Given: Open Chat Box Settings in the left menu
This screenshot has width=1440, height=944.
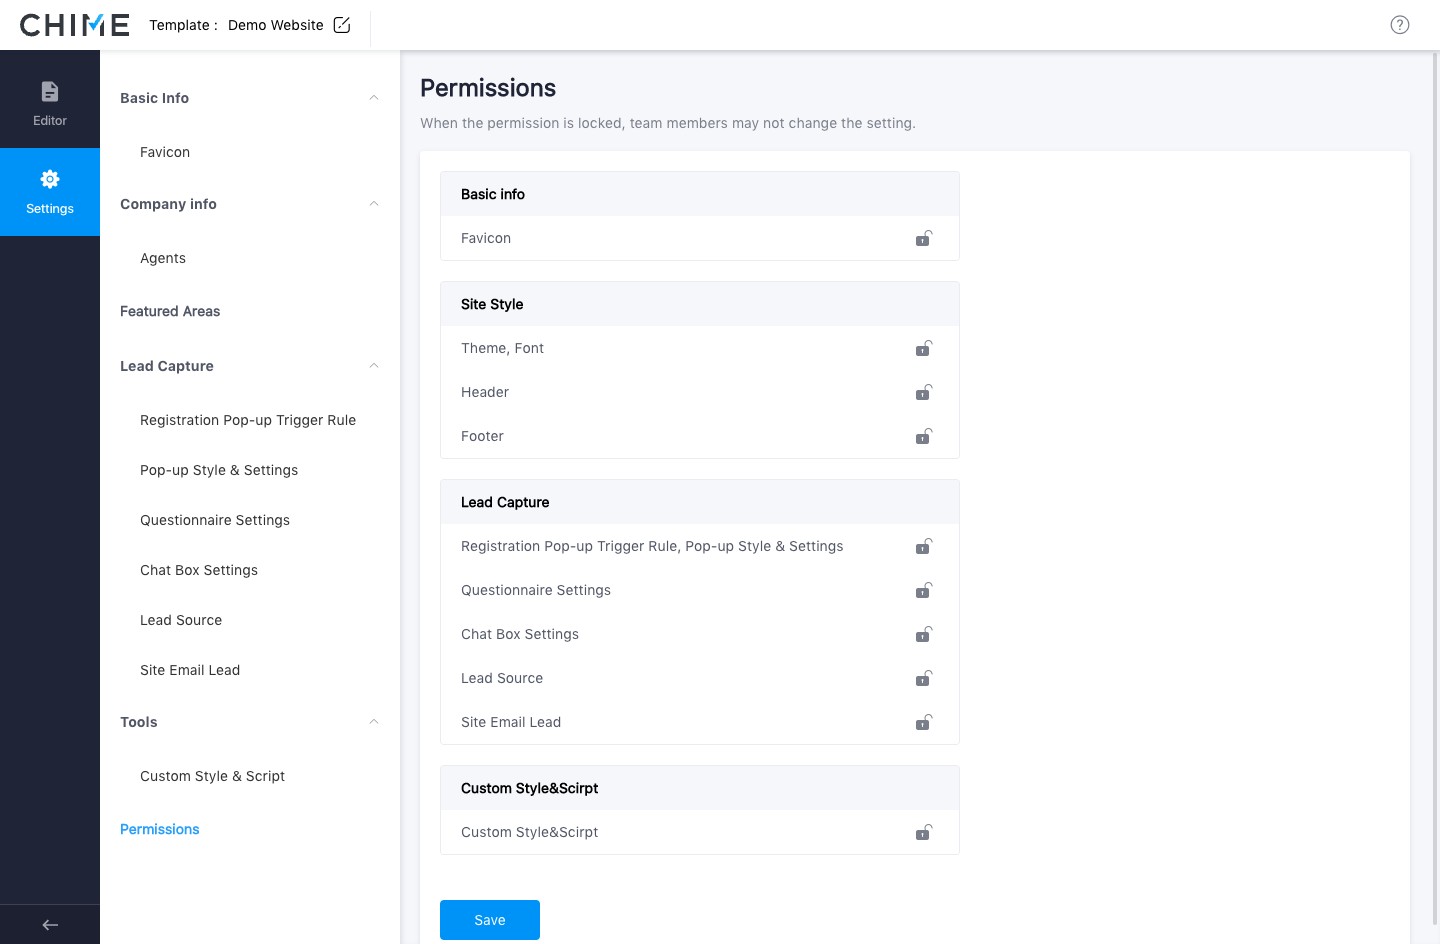Looking at the screenshot, I should (199, 570).
